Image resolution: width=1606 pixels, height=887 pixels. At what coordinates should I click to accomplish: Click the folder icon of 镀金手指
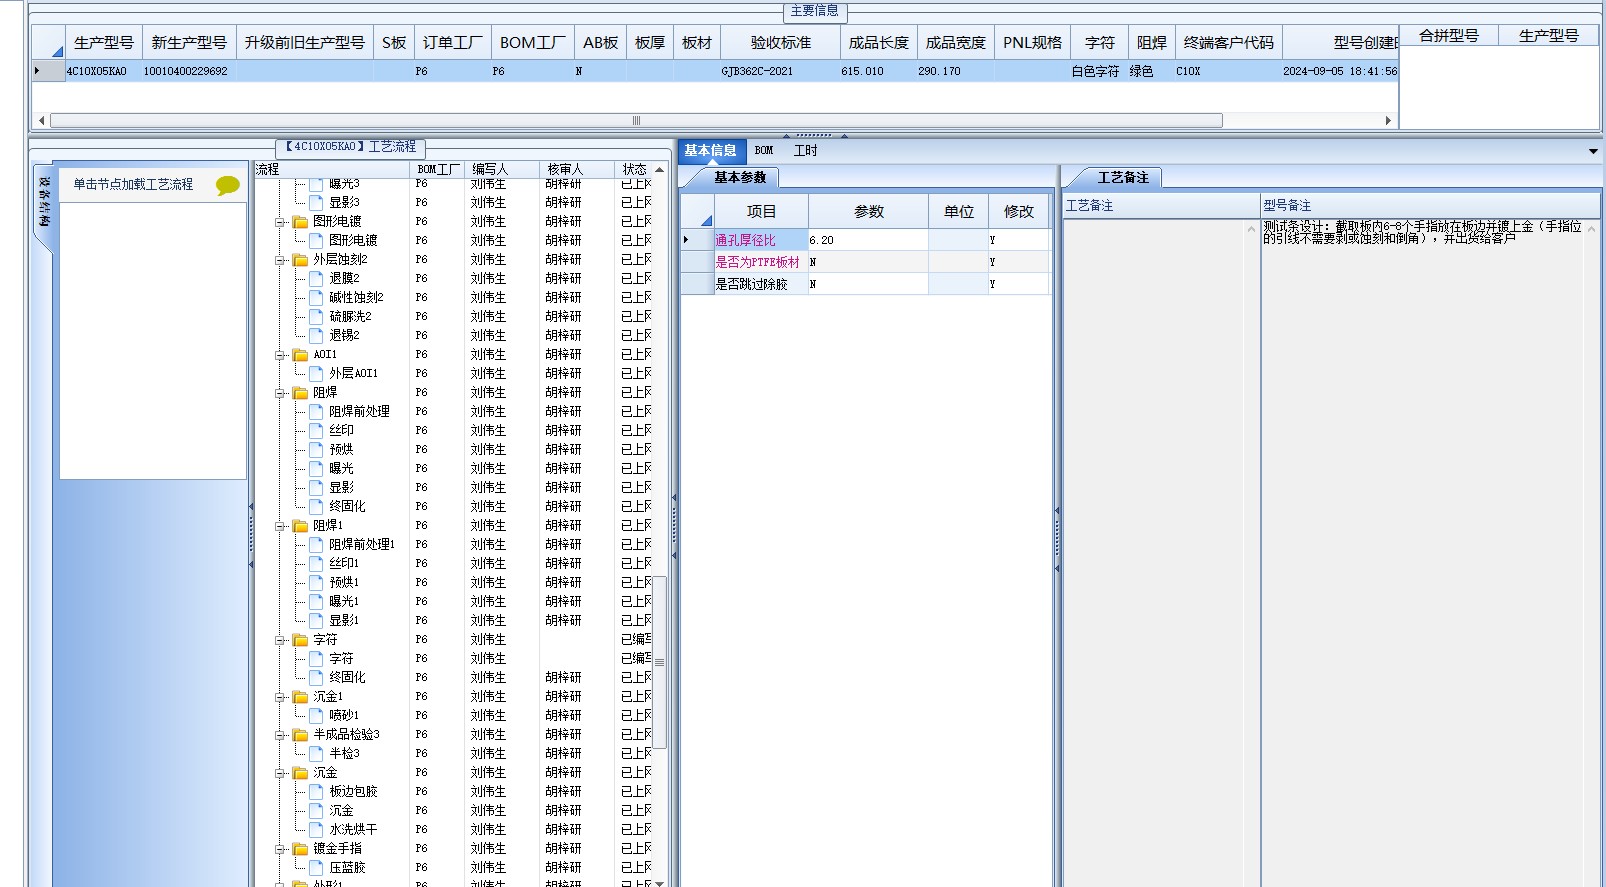[300, 849]
